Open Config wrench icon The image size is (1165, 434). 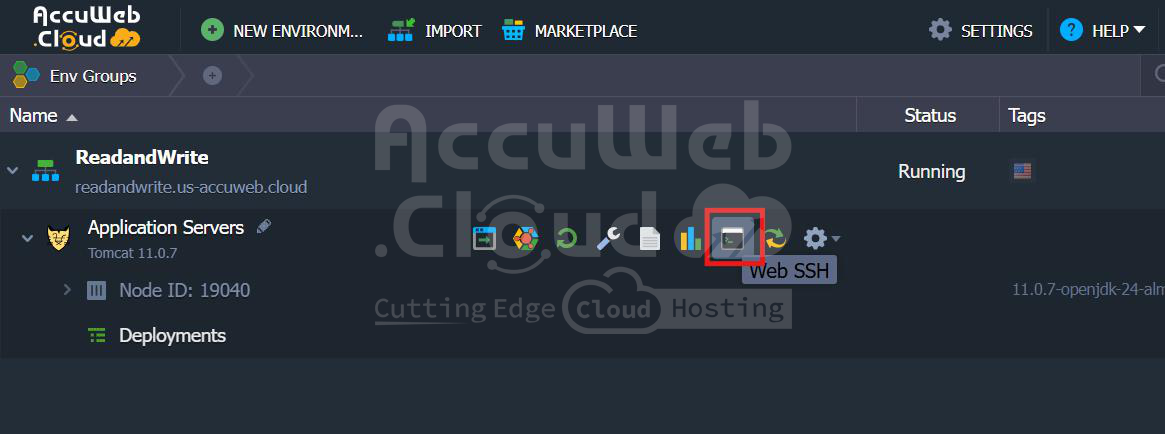(609, 239)
